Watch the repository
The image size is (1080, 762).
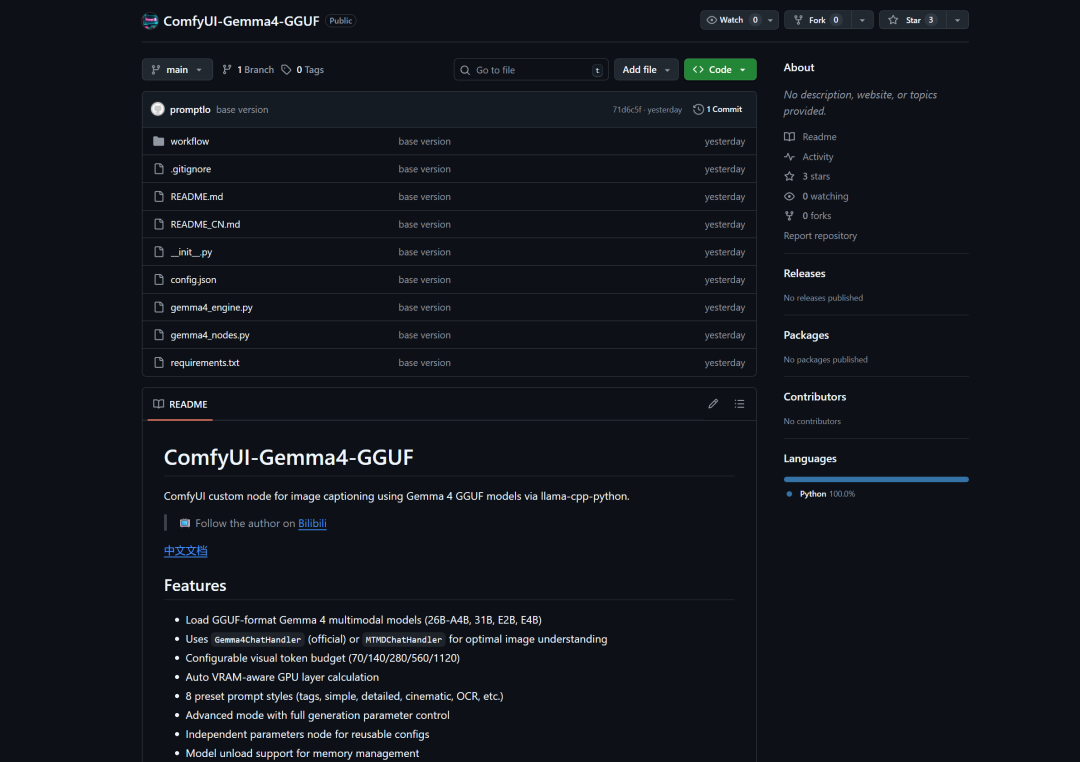click(732, 20)
